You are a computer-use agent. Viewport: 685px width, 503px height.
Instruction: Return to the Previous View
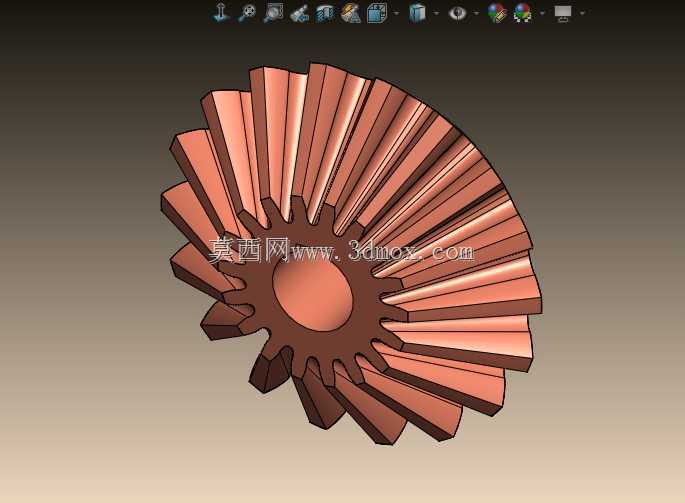click(299, 13)
